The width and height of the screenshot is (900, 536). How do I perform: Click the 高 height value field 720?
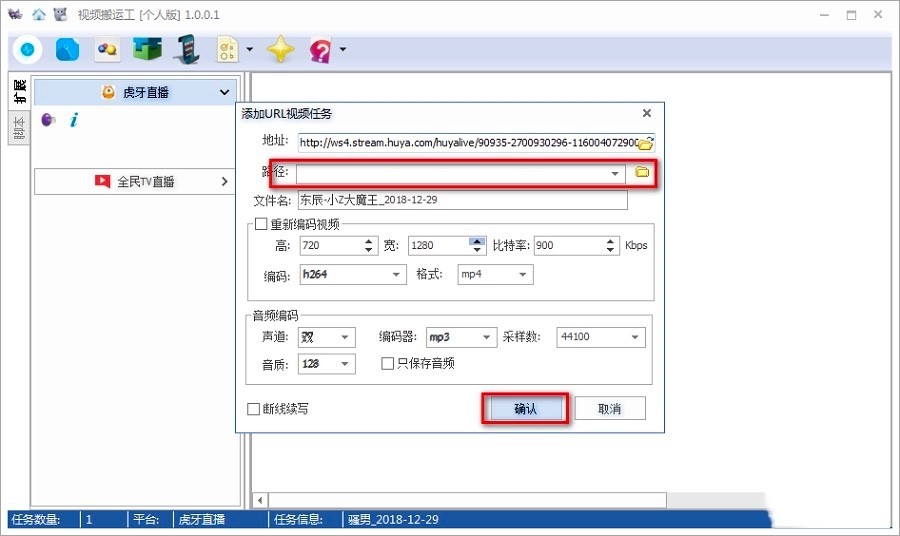pos(332,246)
